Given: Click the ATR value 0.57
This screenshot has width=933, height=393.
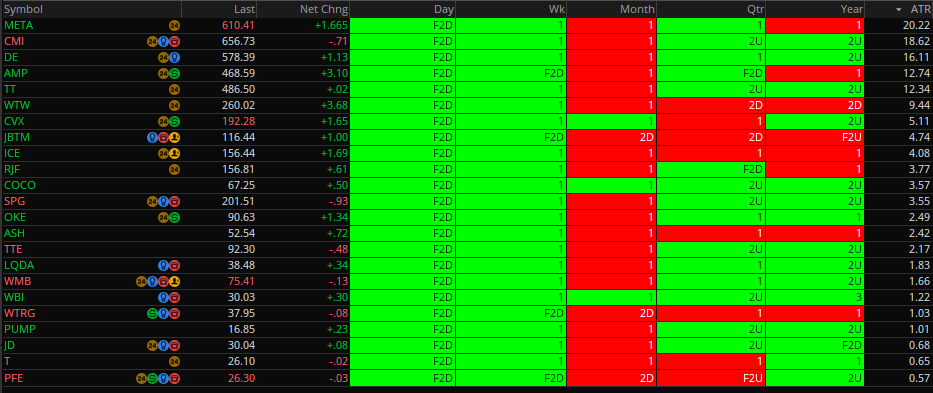Looking at the screenshot, I should [x=919, y=377].
